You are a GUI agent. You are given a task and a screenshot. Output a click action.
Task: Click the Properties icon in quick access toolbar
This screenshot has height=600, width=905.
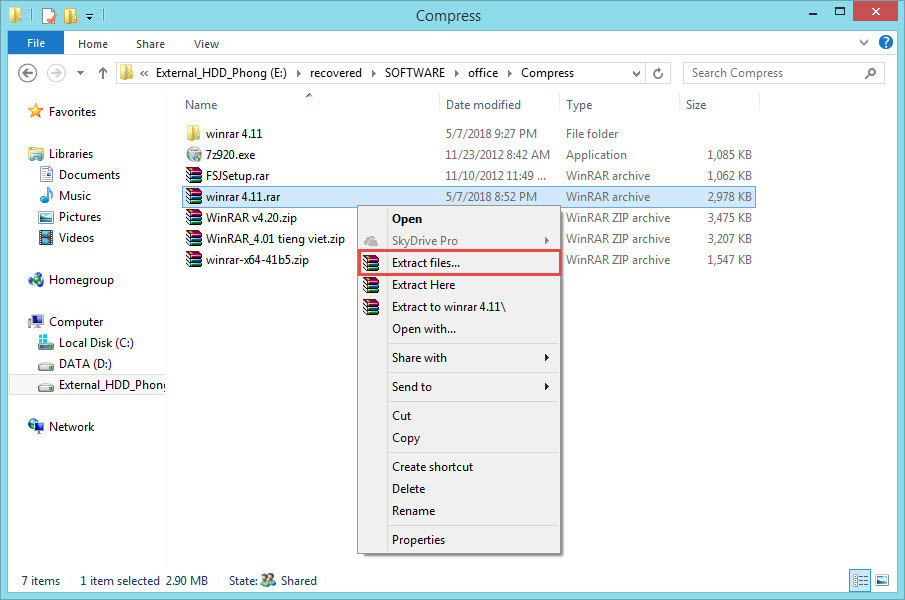(49, 15)
